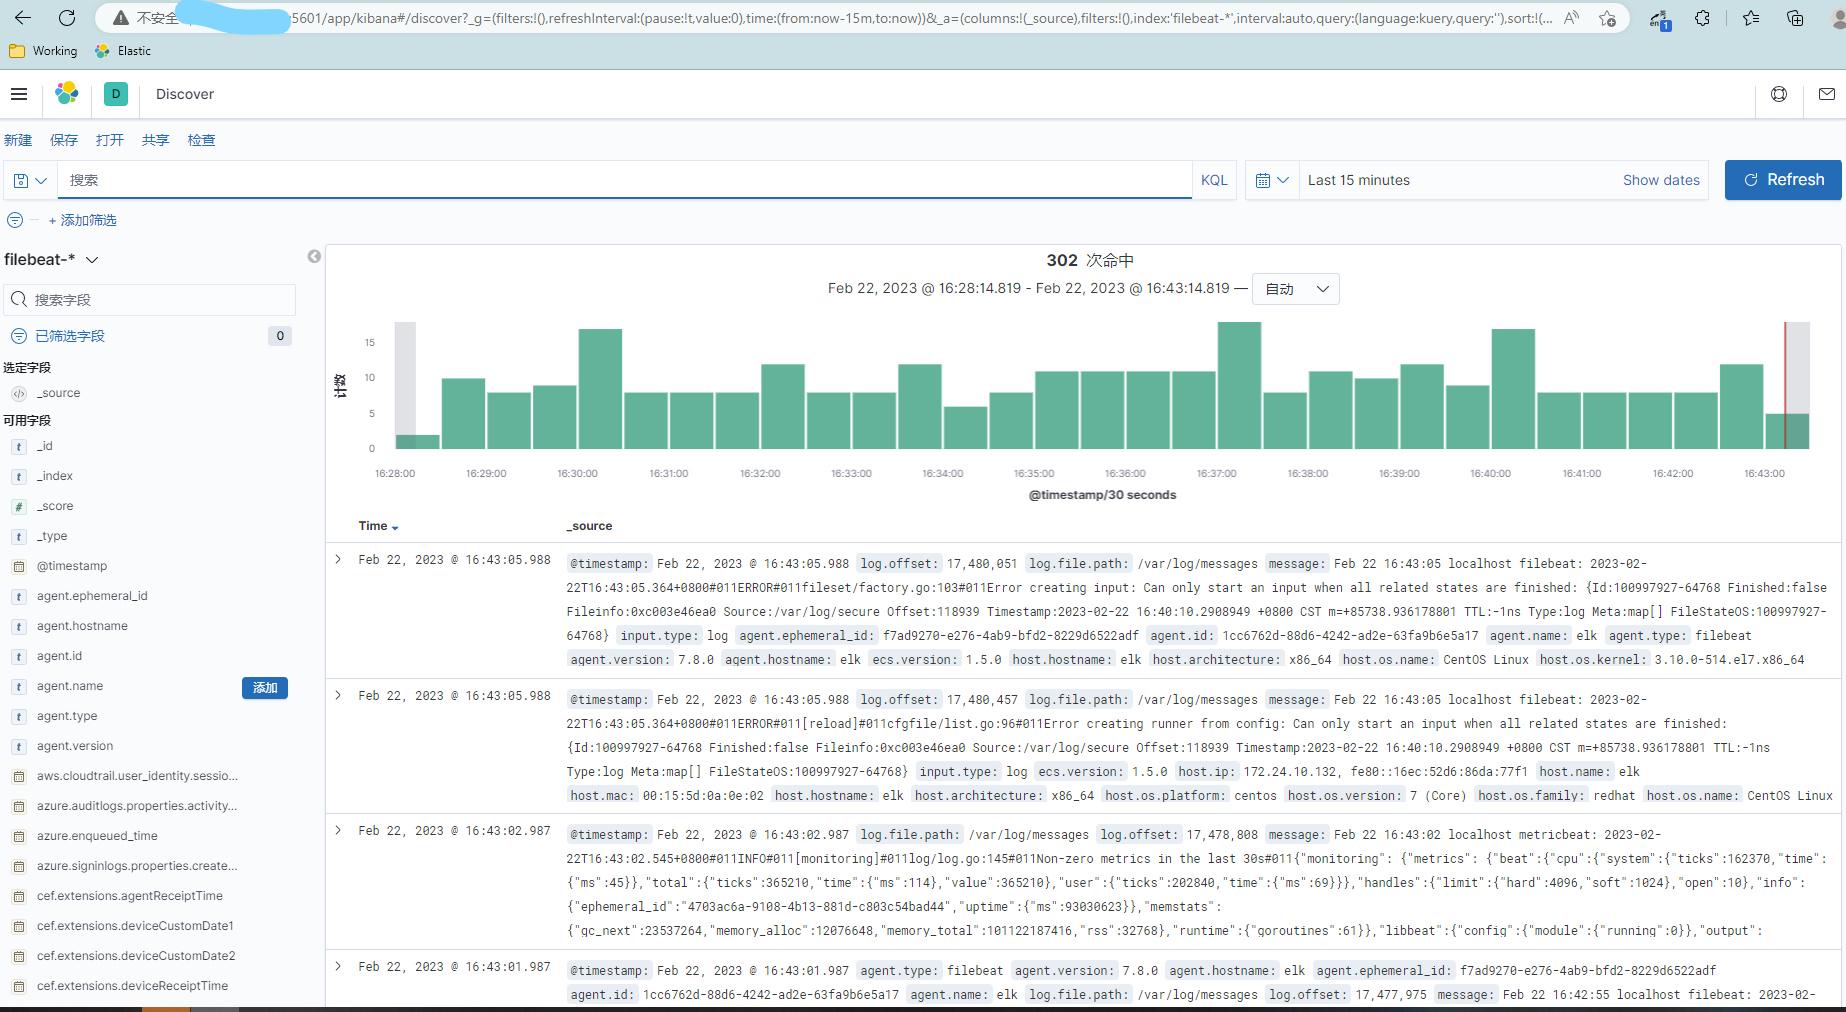Click the _score number type icon

click(x=19, y=507)
